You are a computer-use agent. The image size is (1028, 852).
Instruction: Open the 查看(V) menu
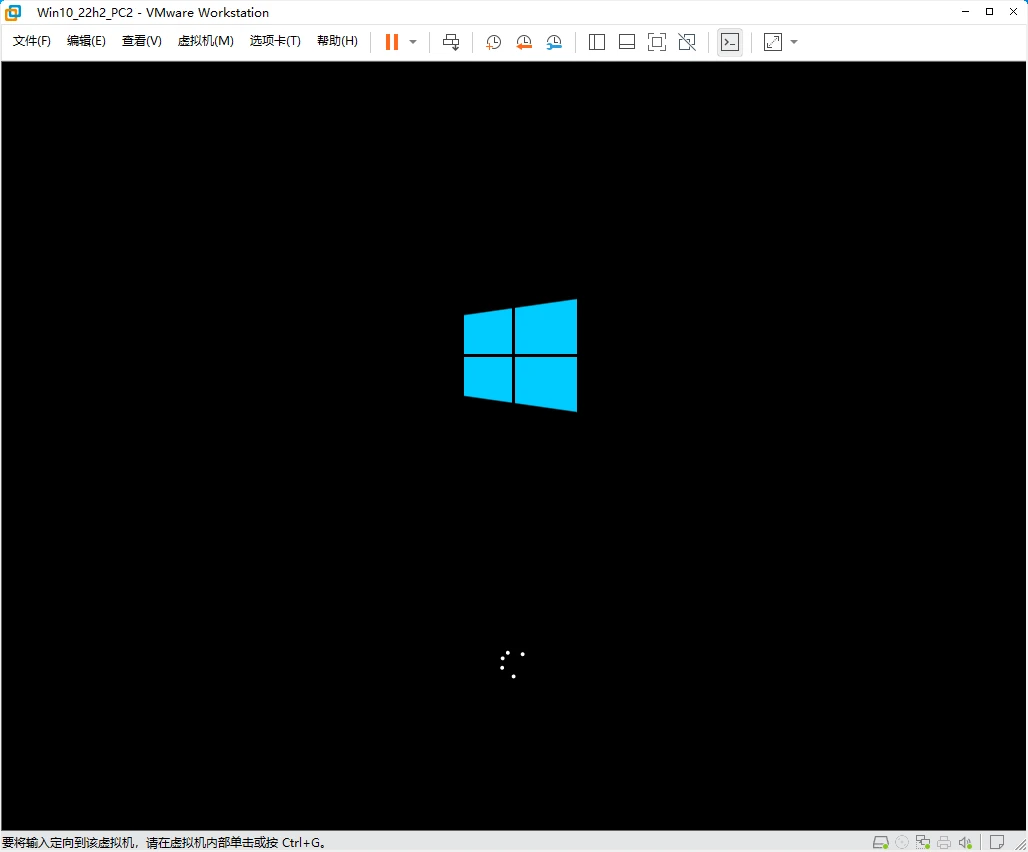coord(142,41)
